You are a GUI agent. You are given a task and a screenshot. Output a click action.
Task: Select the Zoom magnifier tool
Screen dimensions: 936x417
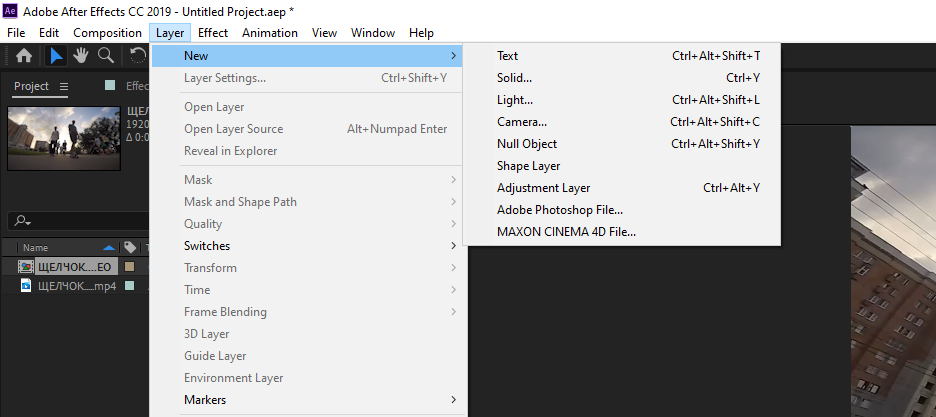coord(106,55)
